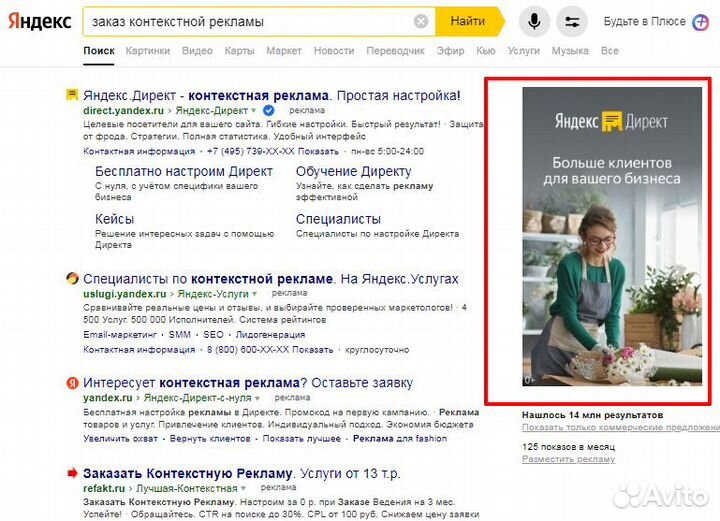Switch to the Видео tab

click(x=197, y=50)
